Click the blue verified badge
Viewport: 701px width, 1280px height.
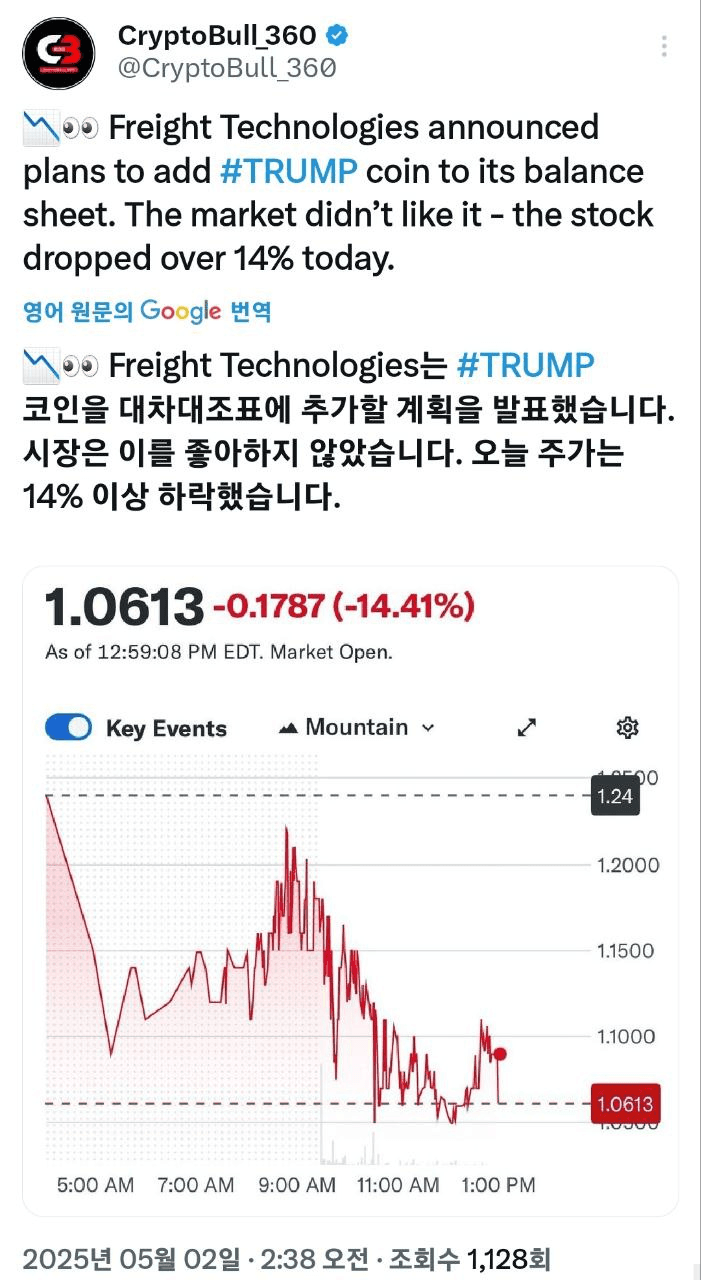pyautogui.click(x=338, y=36)
